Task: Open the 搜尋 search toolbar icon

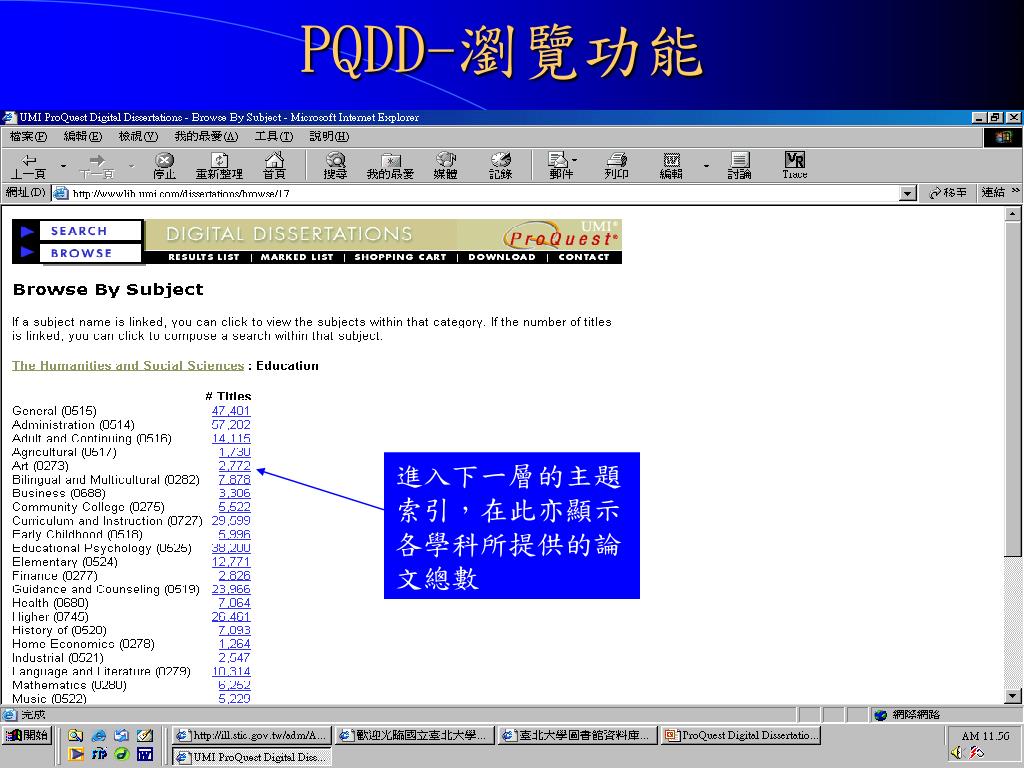Action: (335, 166)
